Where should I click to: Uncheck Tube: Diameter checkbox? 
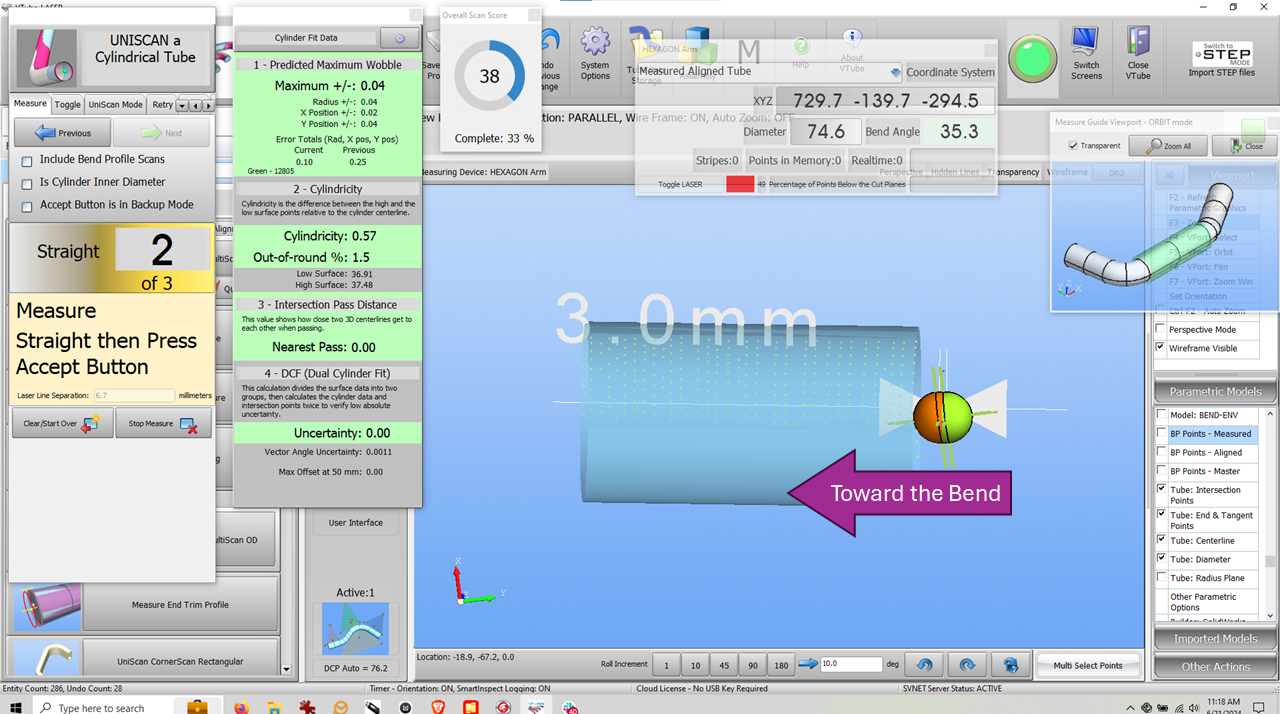pos(1160,559)
